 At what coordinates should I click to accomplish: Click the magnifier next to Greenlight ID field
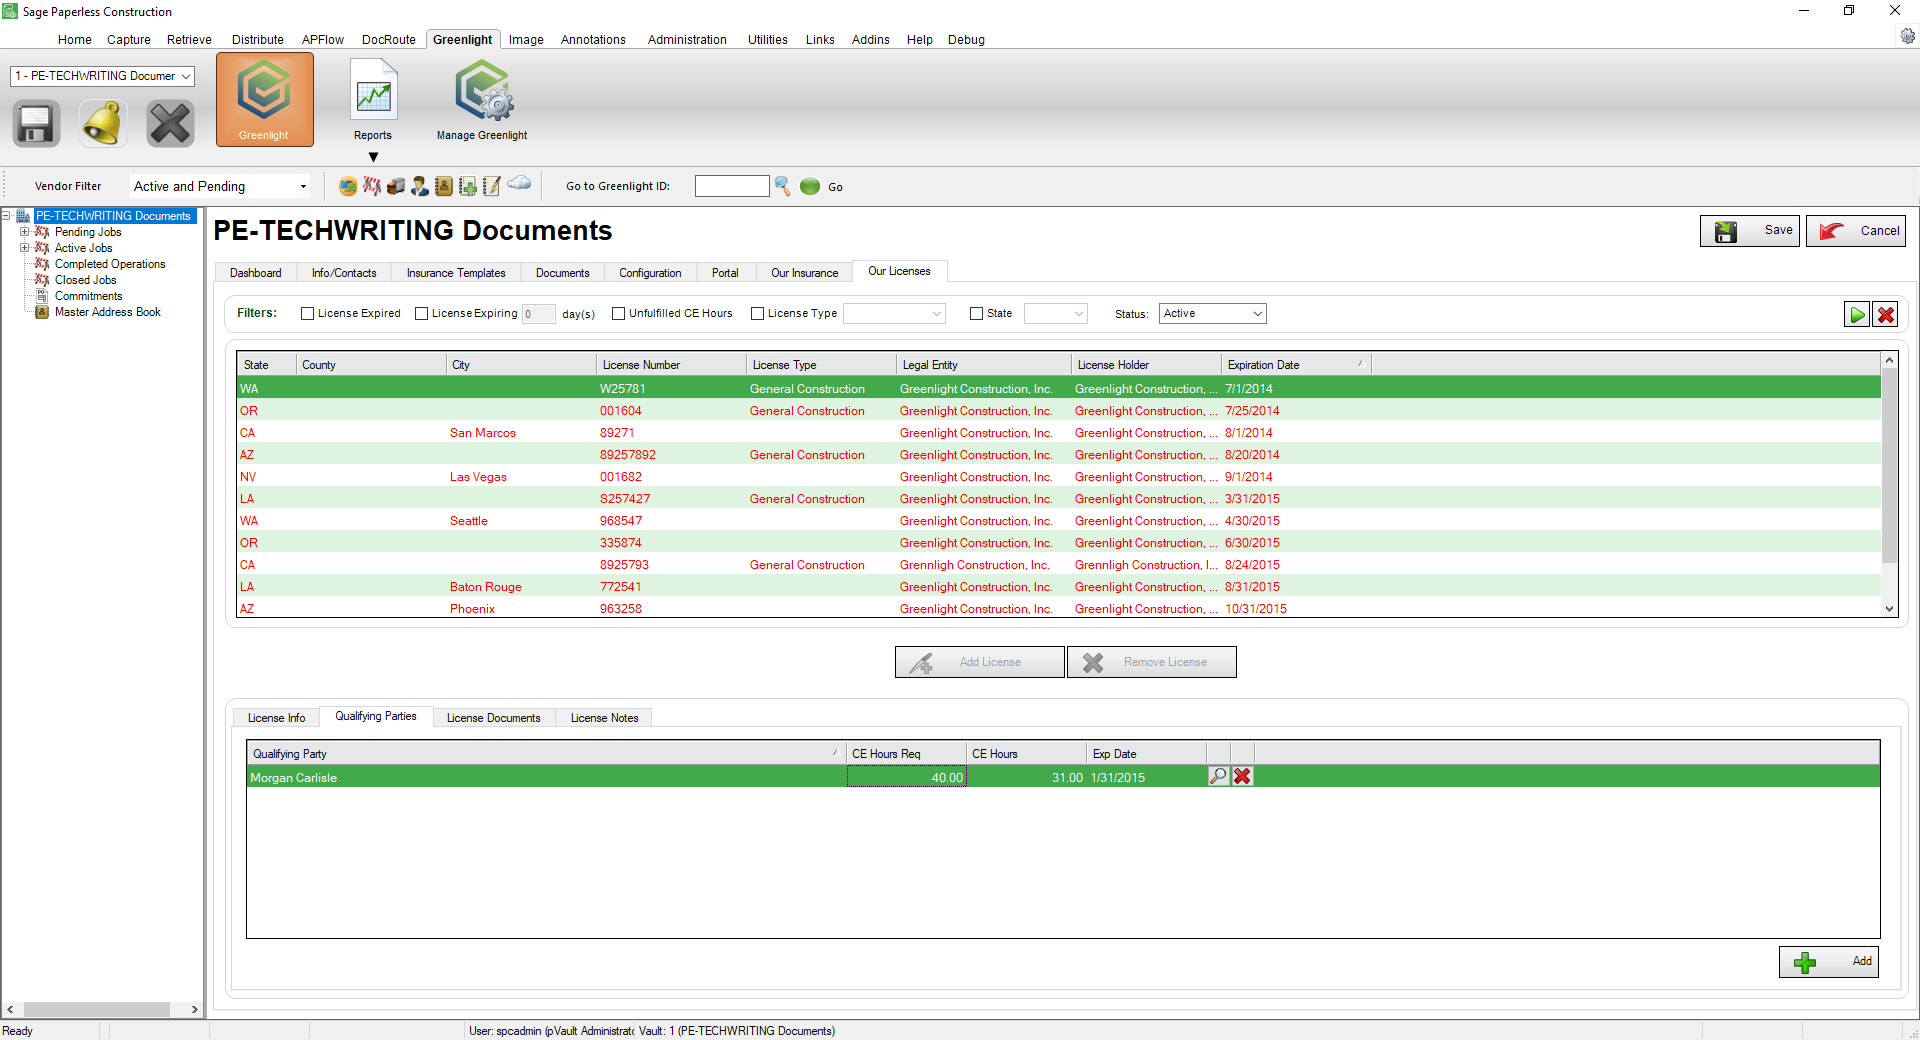point(782,186)
